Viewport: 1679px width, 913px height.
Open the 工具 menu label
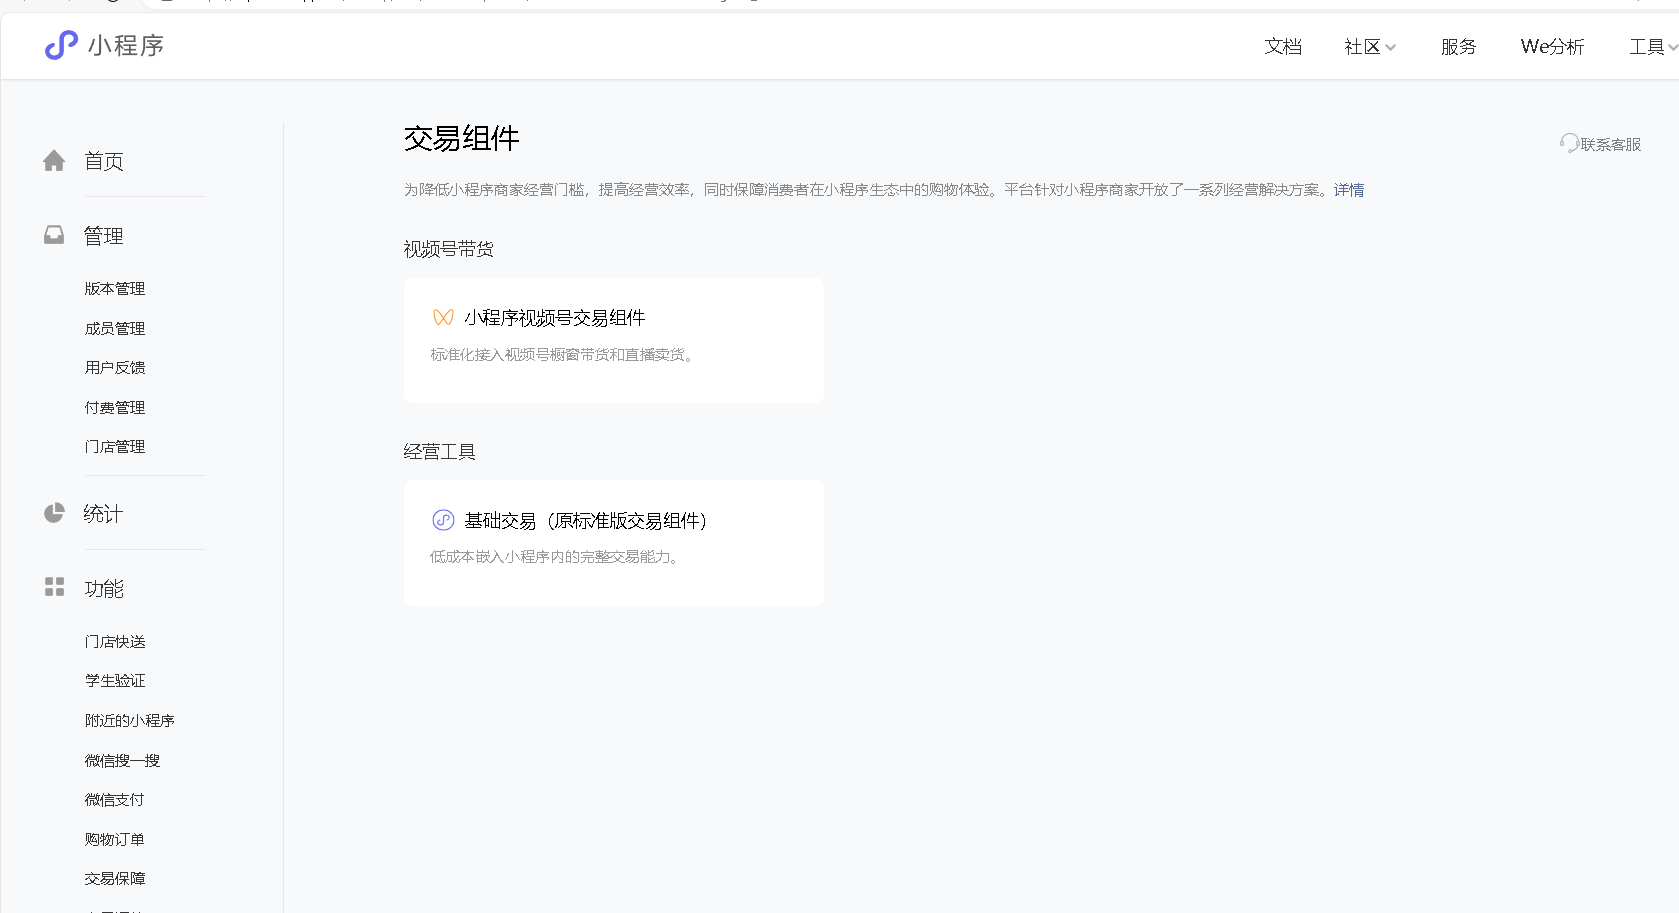(1646, 47)
